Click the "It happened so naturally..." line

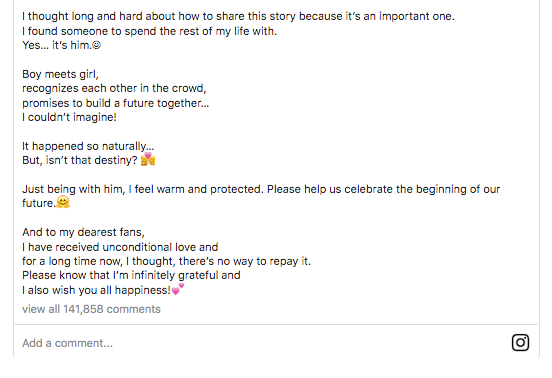[x=88, y=146]
